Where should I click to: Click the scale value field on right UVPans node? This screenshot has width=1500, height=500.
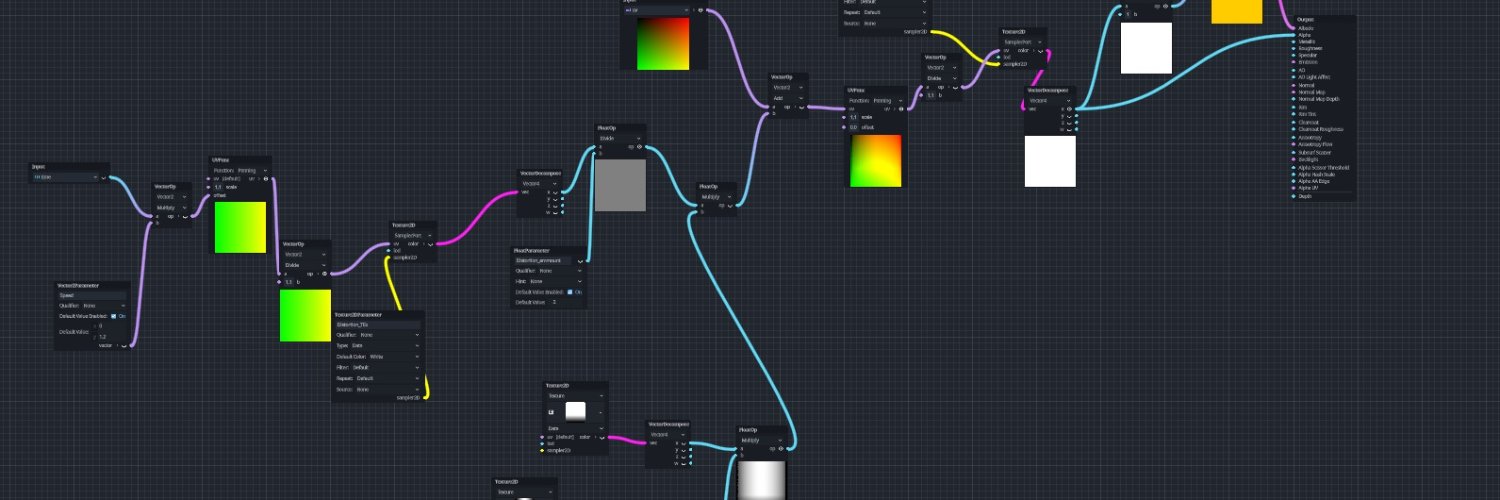pyautogui.click(x=853, y=117)
